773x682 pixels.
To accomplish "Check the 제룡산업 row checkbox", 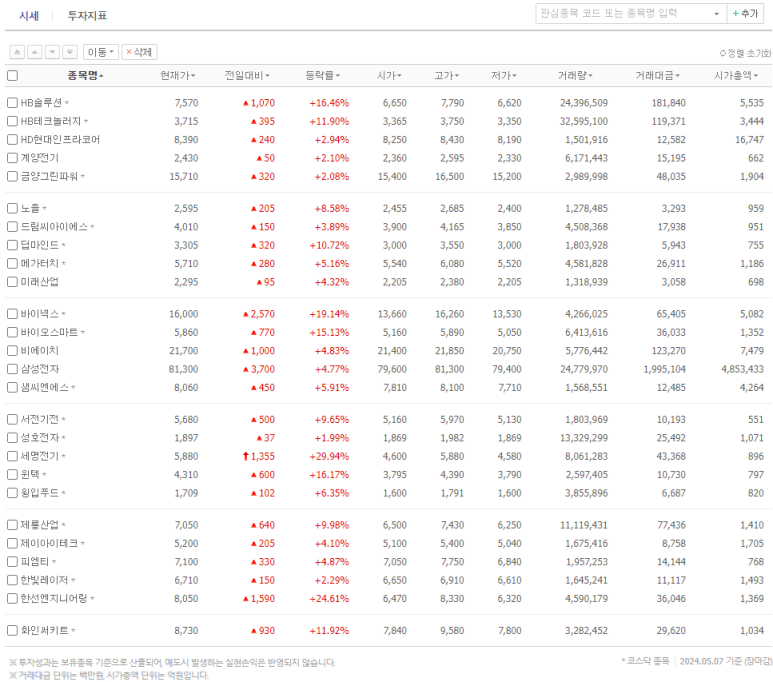I will click(12, 525).
